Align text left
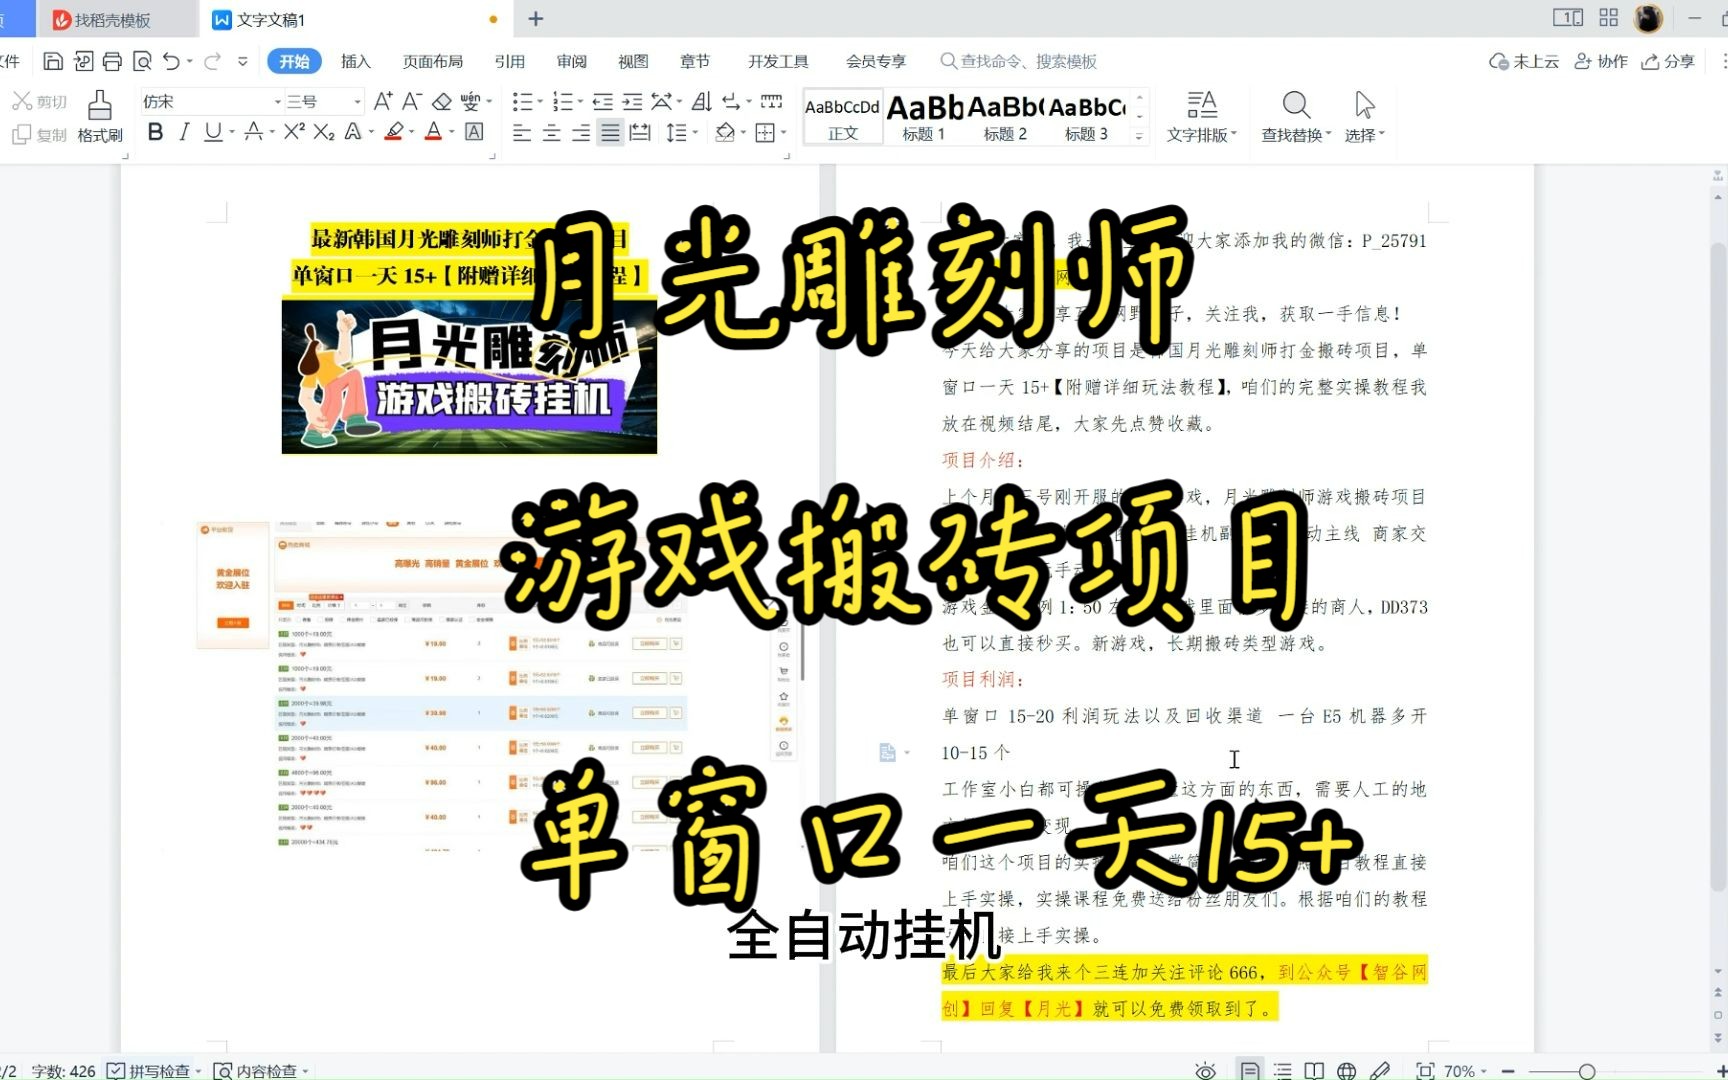The height and width of the screenshot is (1080, 1728). tap(521, 132)
